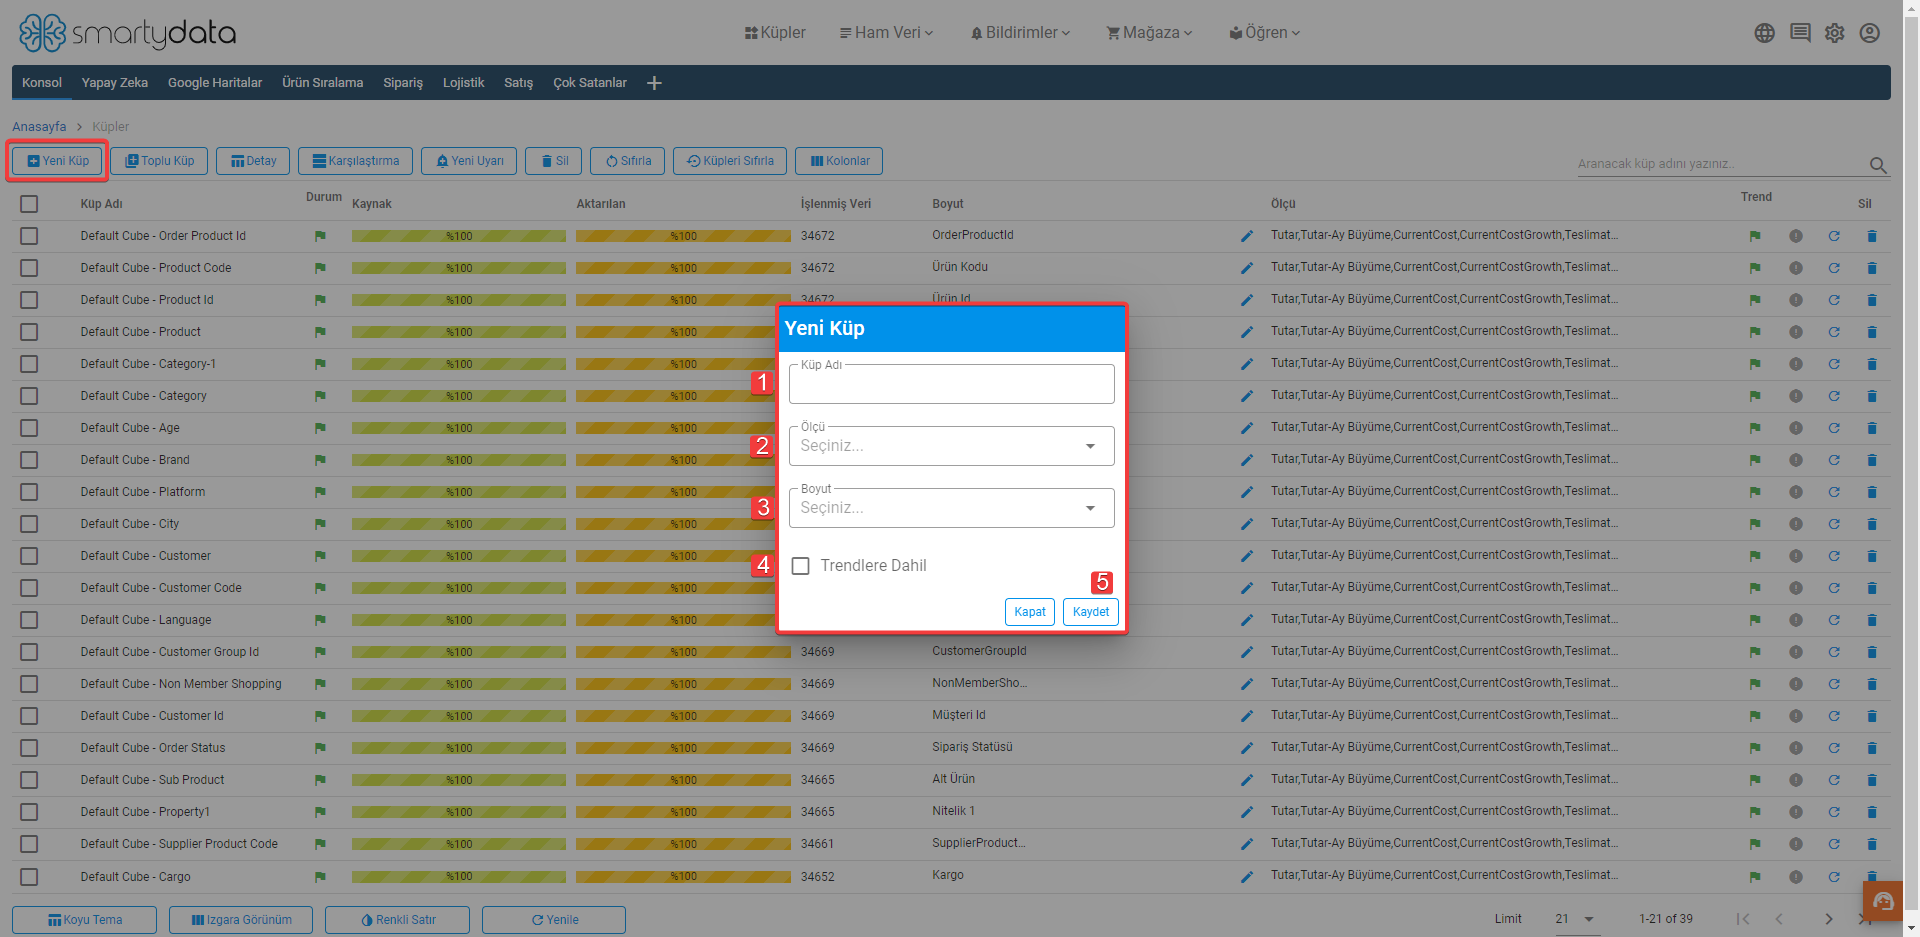Image resolution: width=1920 pixels, height=937 pixels.
Task: Click the search magnifier icon
Action: click(1878, 165)
